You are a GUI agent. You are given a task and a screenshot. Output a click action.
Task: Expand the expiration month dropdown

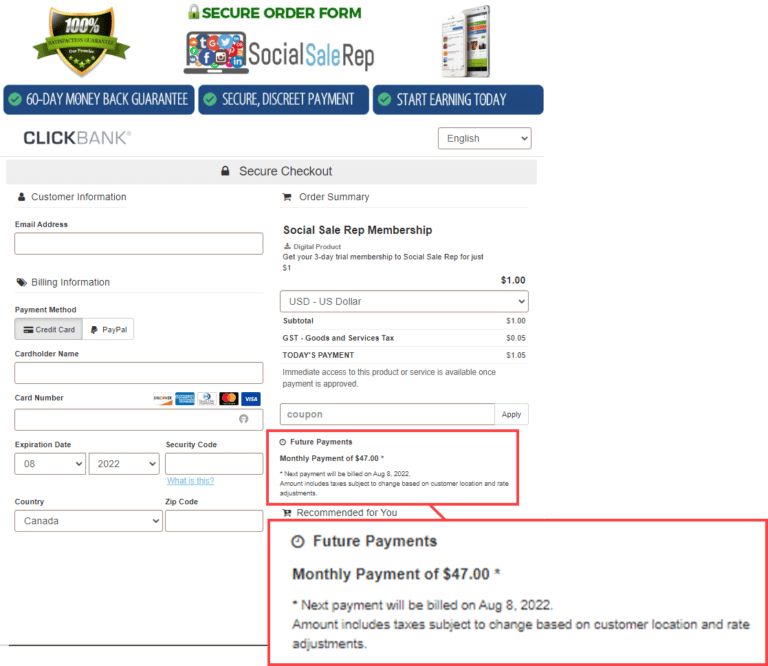pyautogui.click(x=50, y=464)
